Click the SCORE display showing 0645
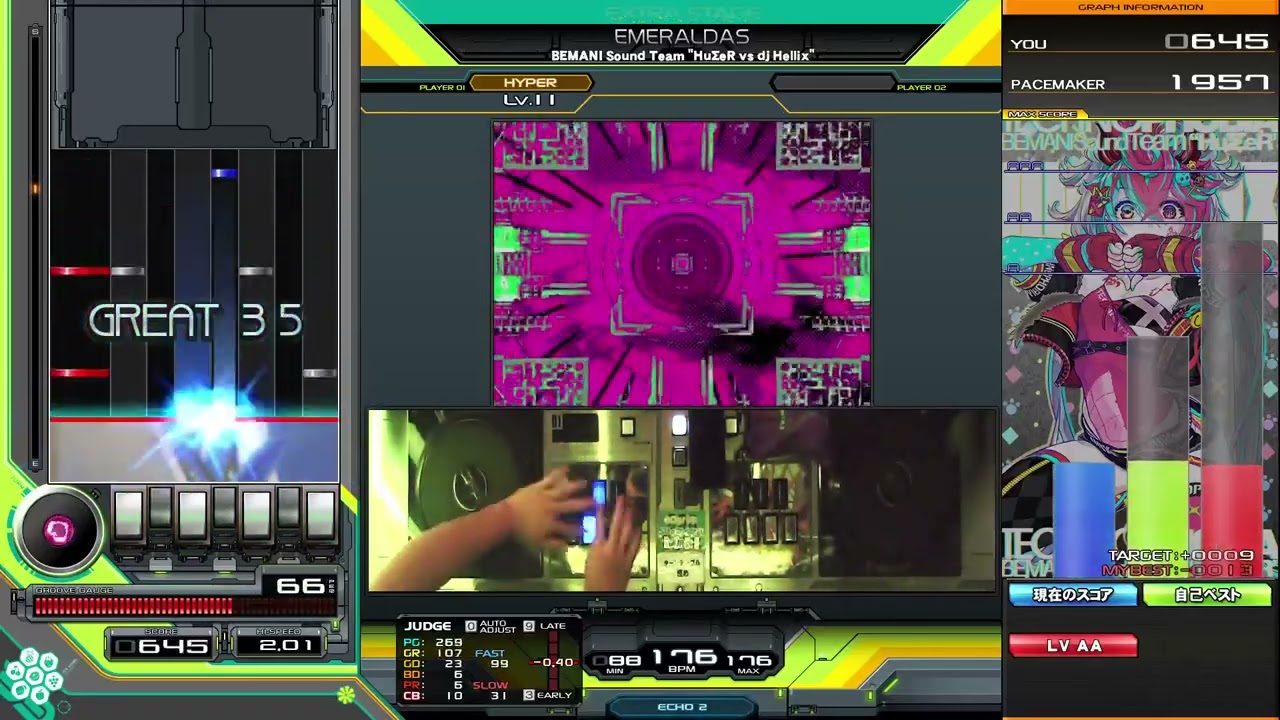The height and width of the screenshot is (720, 1280). tap(162, 646)
